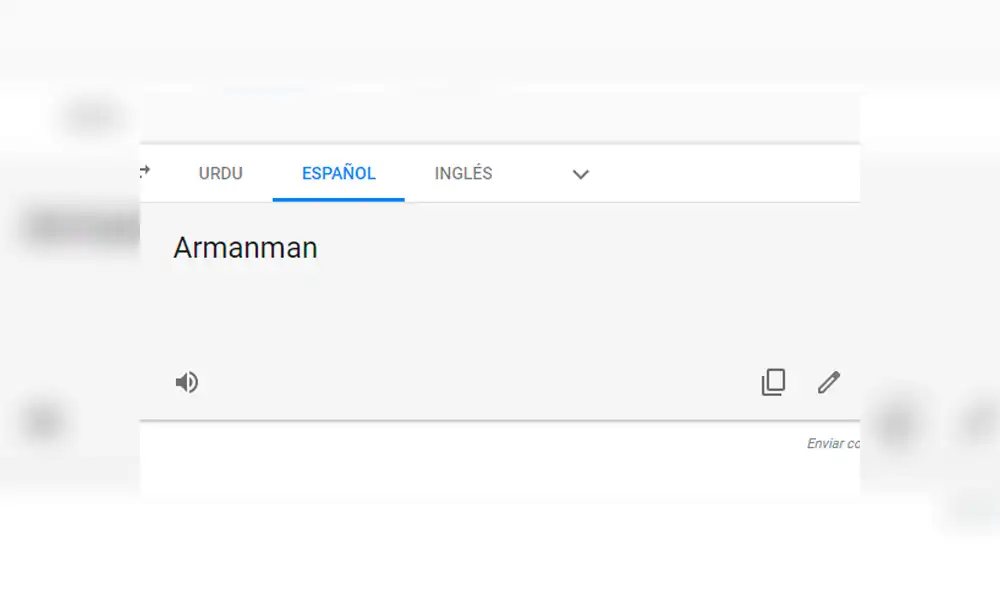Expand the additional target languages chevron
Viewport: 1000px width, 590px height.
tap(581, 174)
